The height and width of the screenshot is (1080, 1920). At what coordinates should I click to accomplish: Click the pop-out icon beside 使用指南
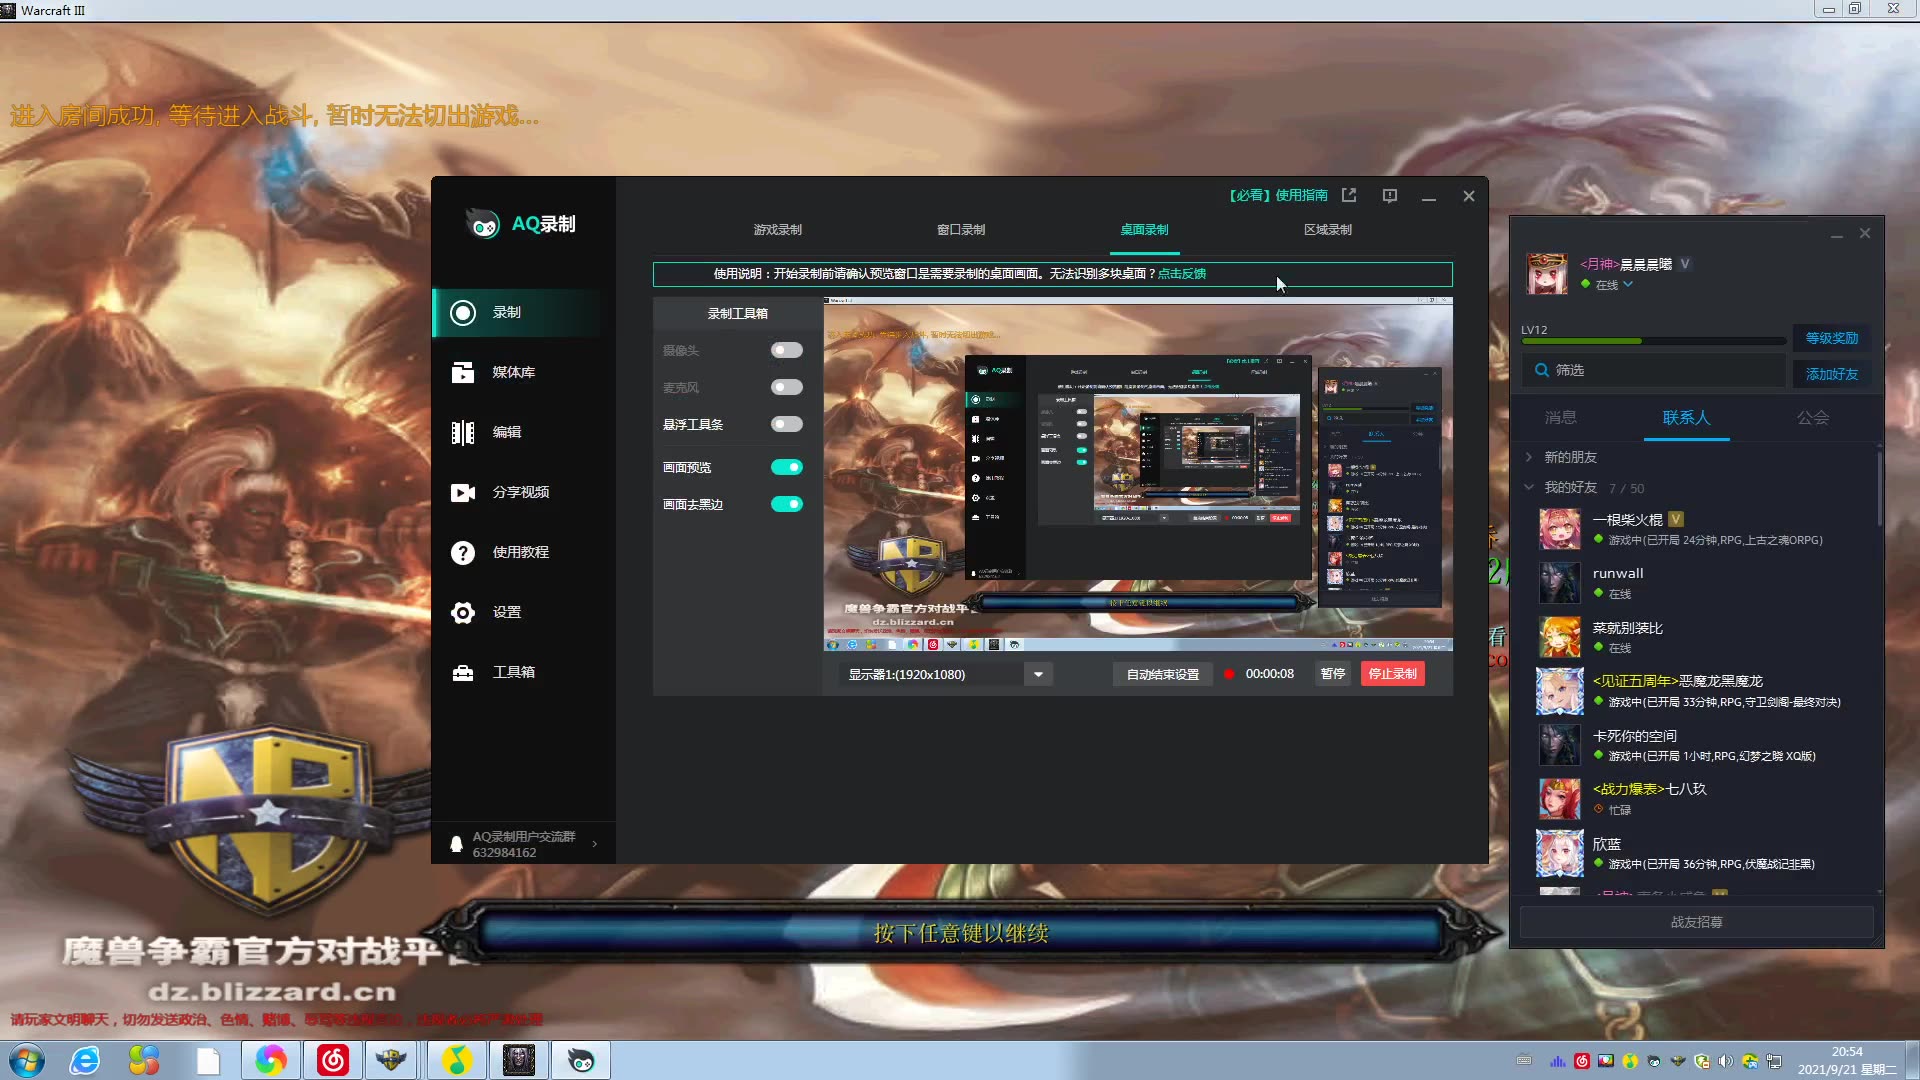coord(1349,195)
